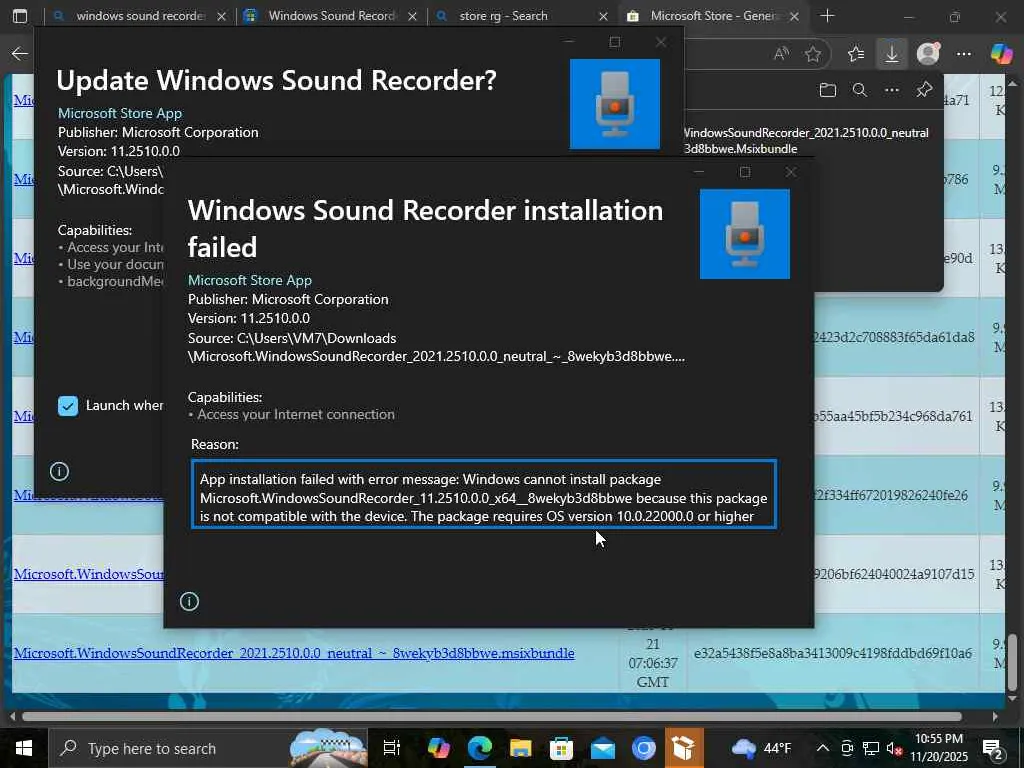The height and width of the screenshot is (768, 1024).
Task: Click info icon in installation failed dialog
Action: [189, 601]
